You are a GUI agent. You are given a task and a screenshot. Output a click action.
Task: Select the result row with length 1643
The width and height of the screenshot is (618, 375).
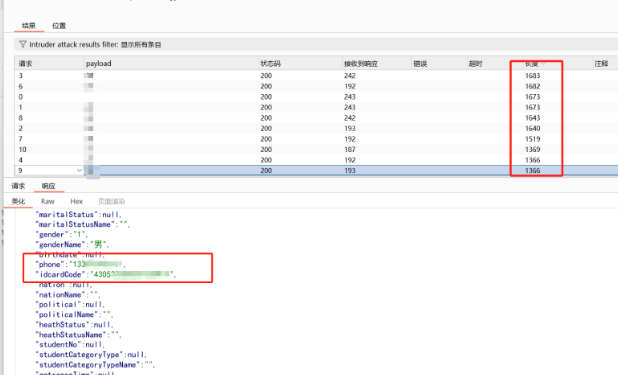(316, 118)
